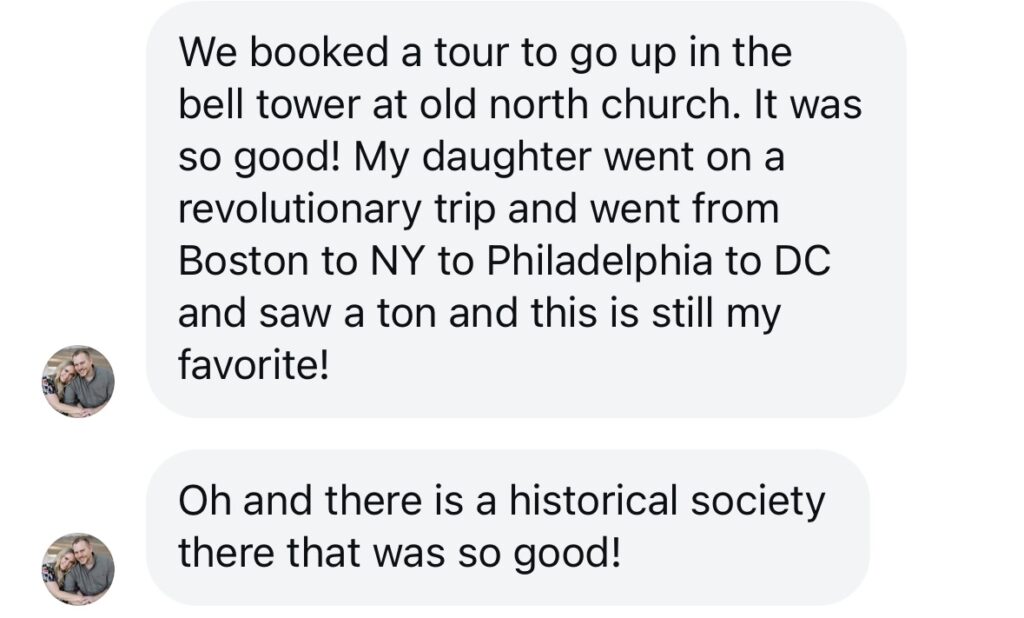1024x618 pixels.
Task: Click the text "DC" in the first message
Action: click(x=803, y=263)
